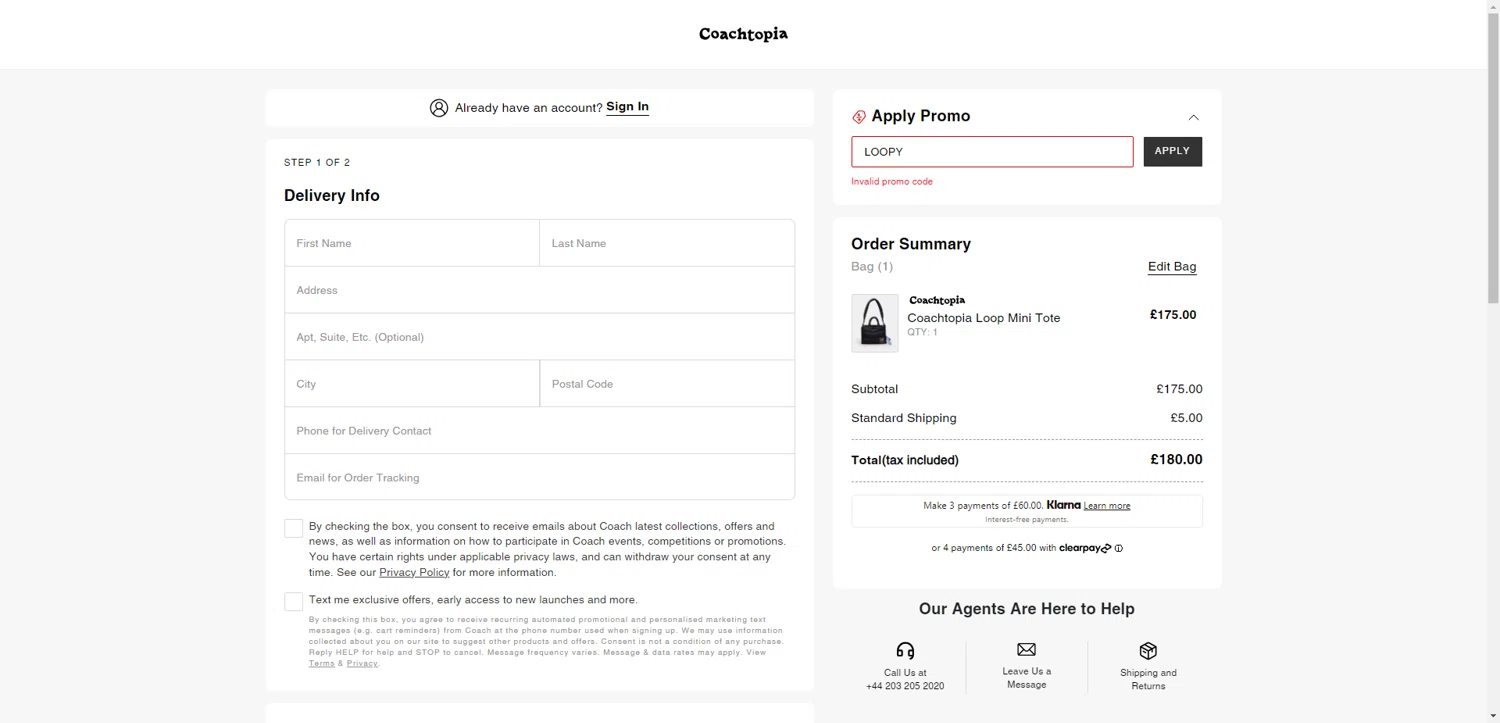Click the envelope Leave Us a Message icon
The image size is (1500, 723).
click(x=1026, y=650)
